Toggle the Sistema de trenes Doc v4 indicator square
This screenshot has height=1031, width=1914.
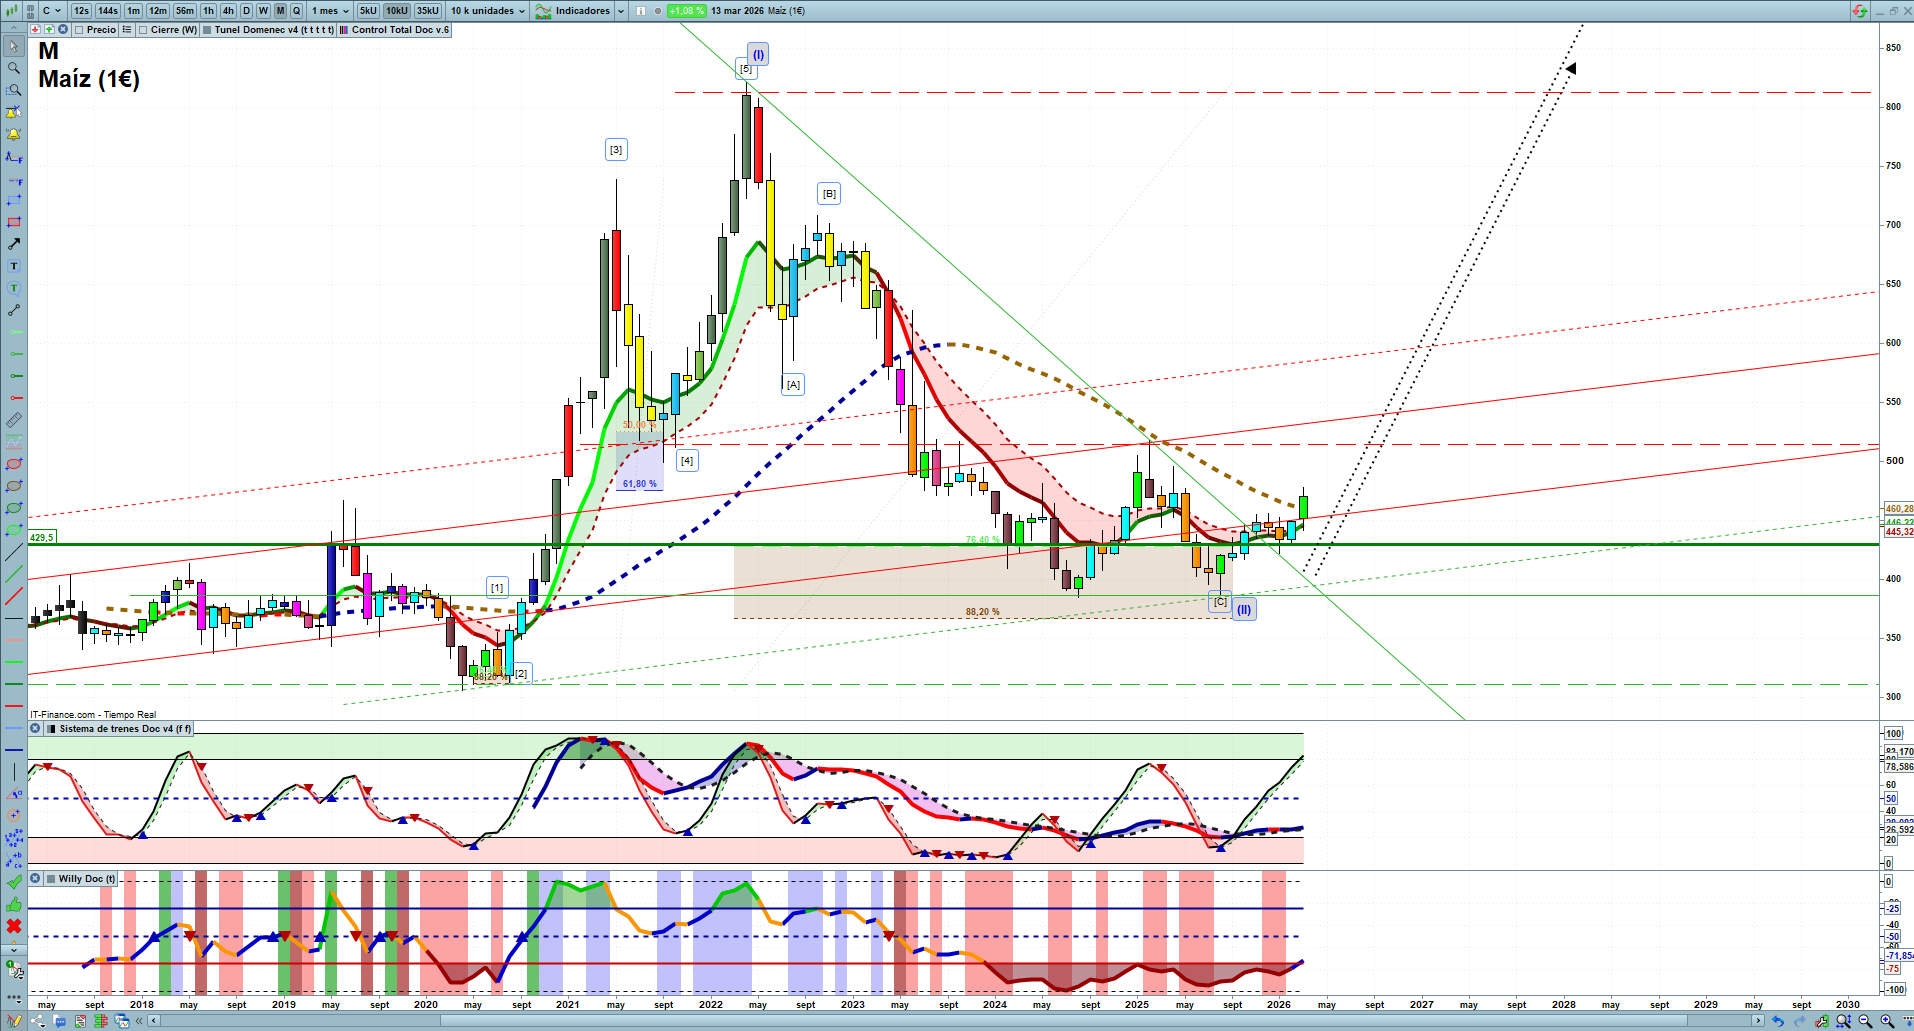(52, 729)
